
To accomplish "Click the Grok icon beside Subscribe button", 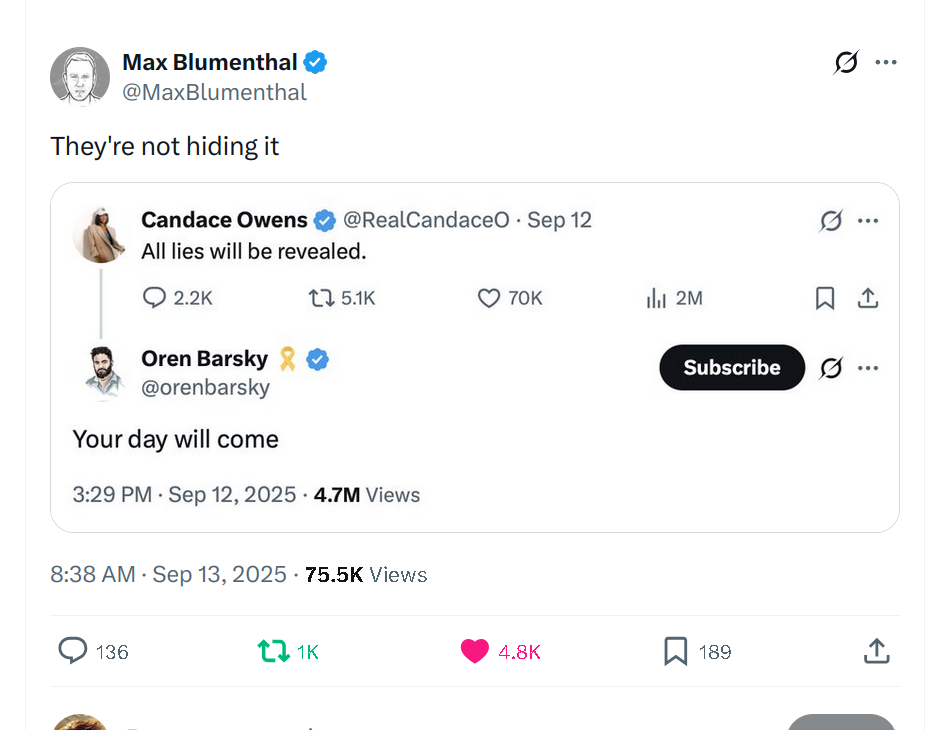I will (x=831, y=368).
